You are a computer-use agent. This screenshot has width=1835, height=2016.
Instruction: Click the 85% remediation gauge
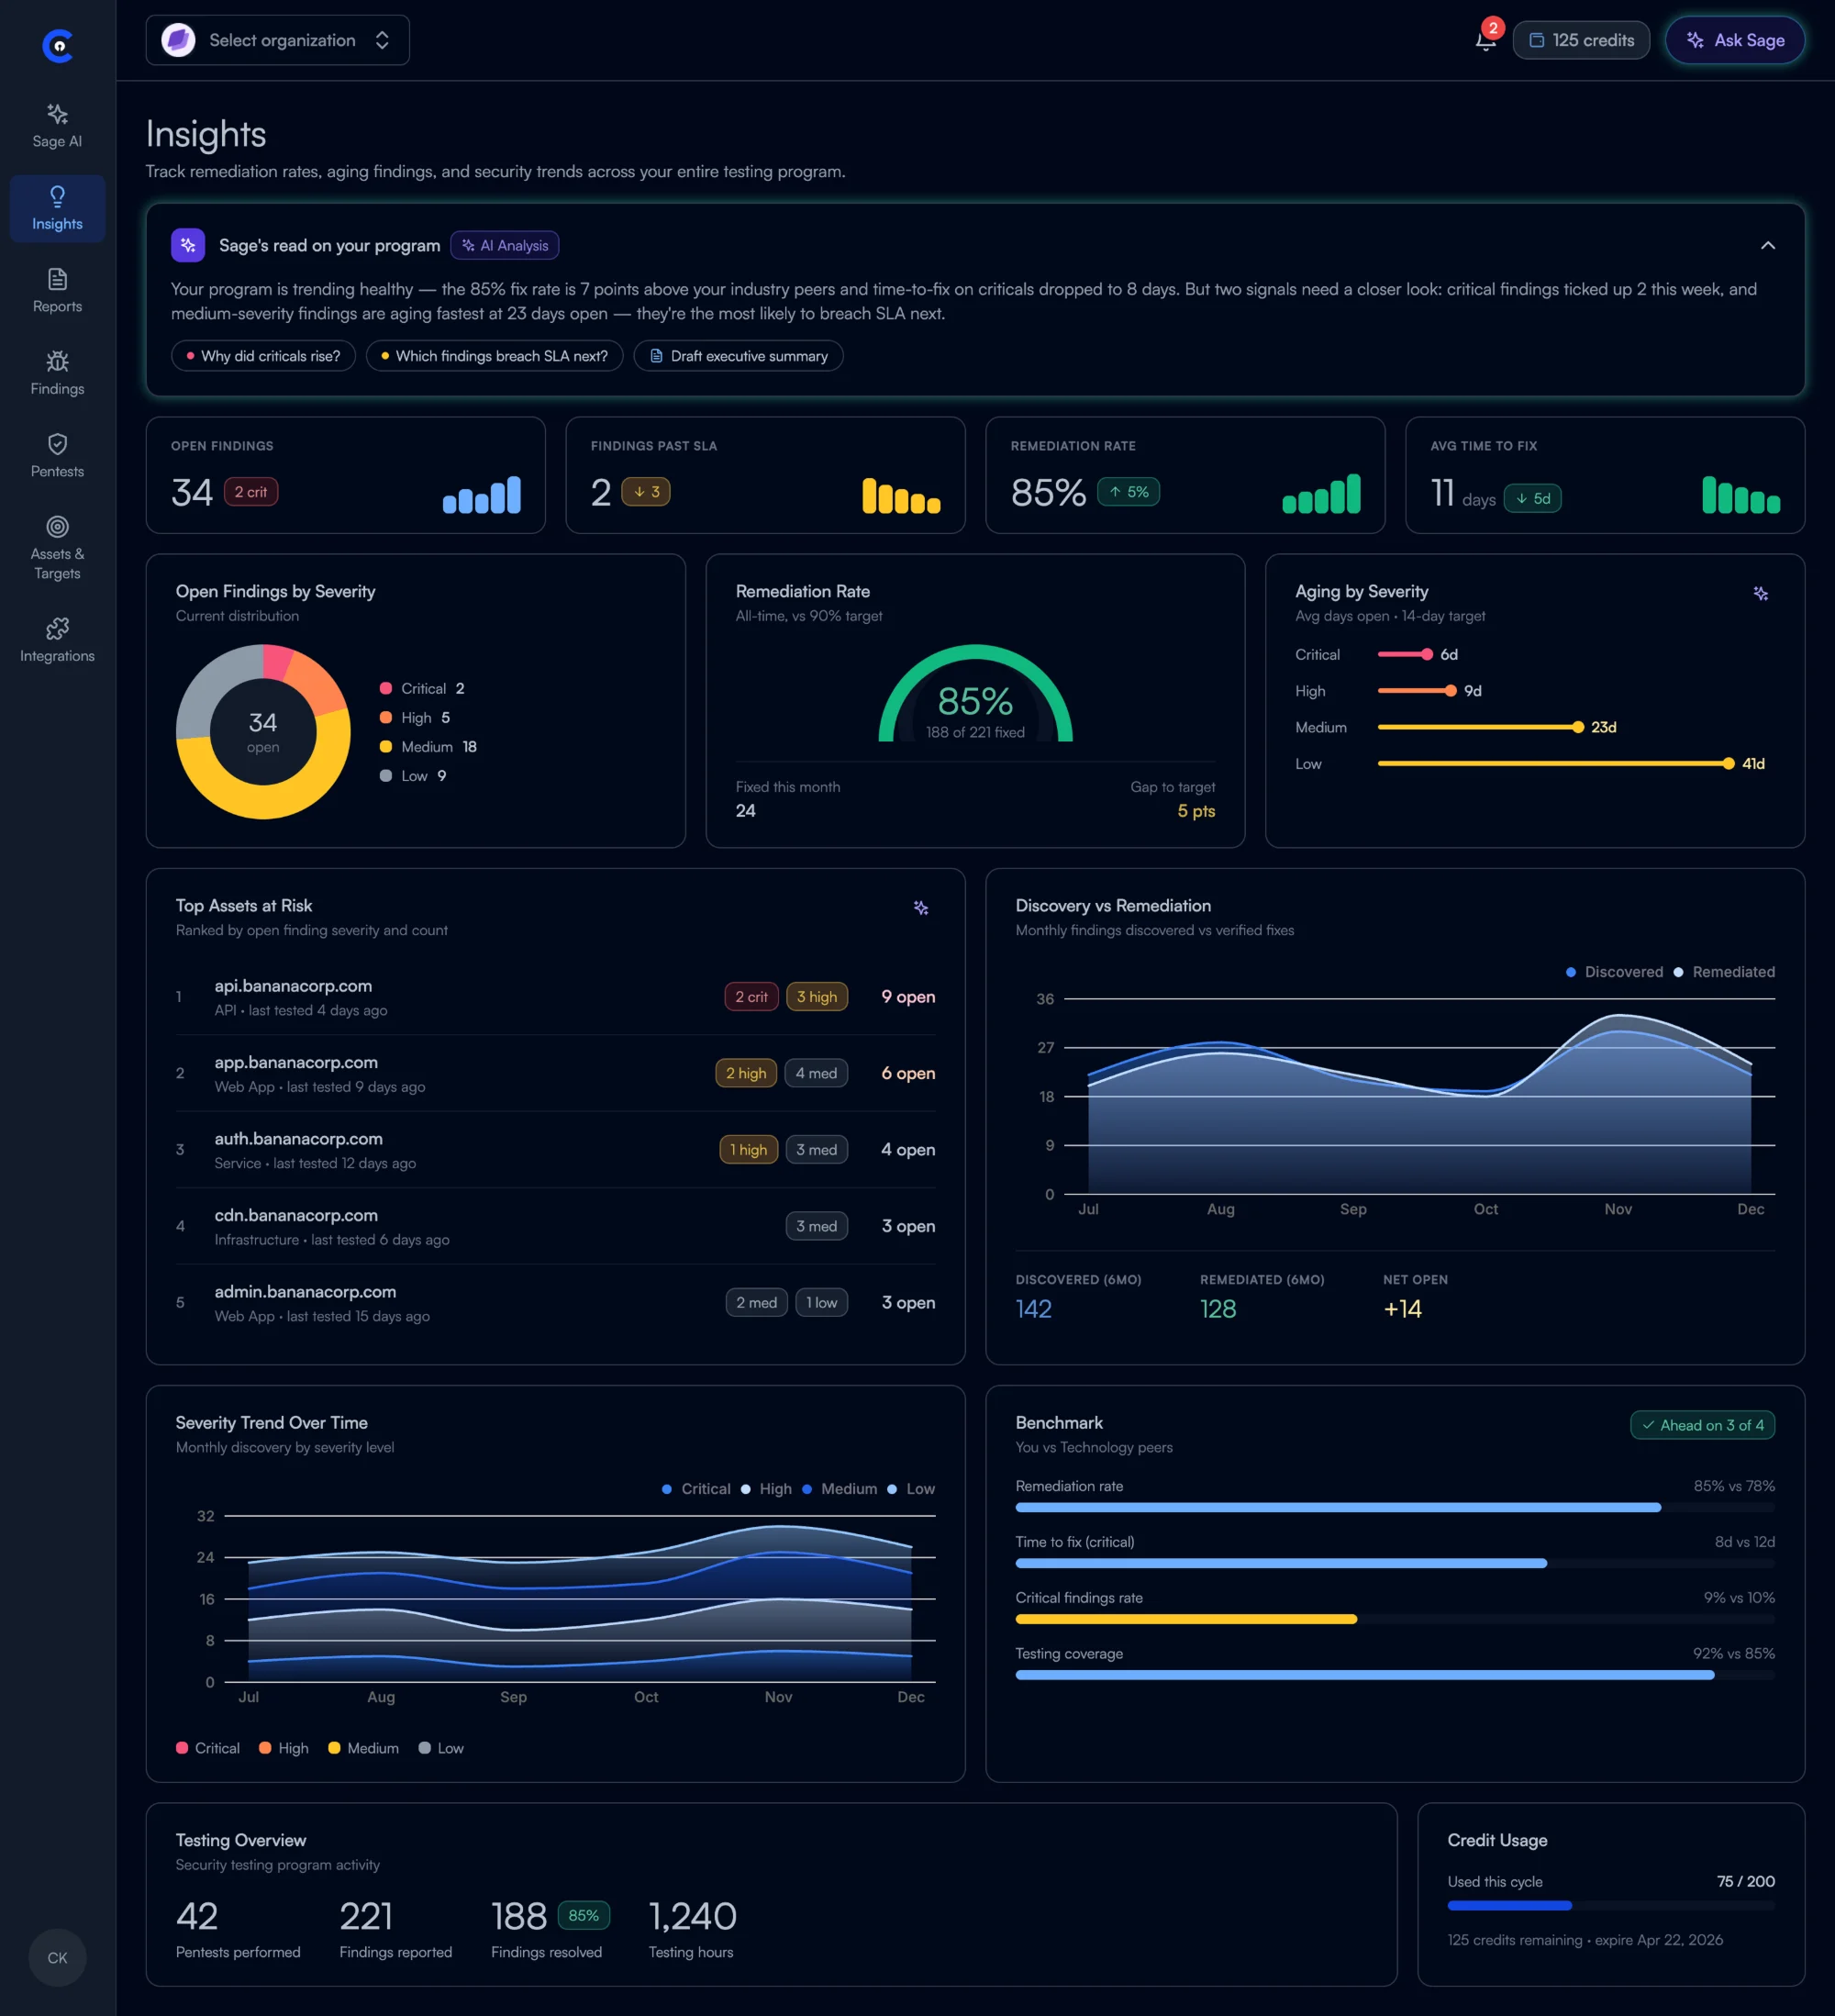coord(975,694)
